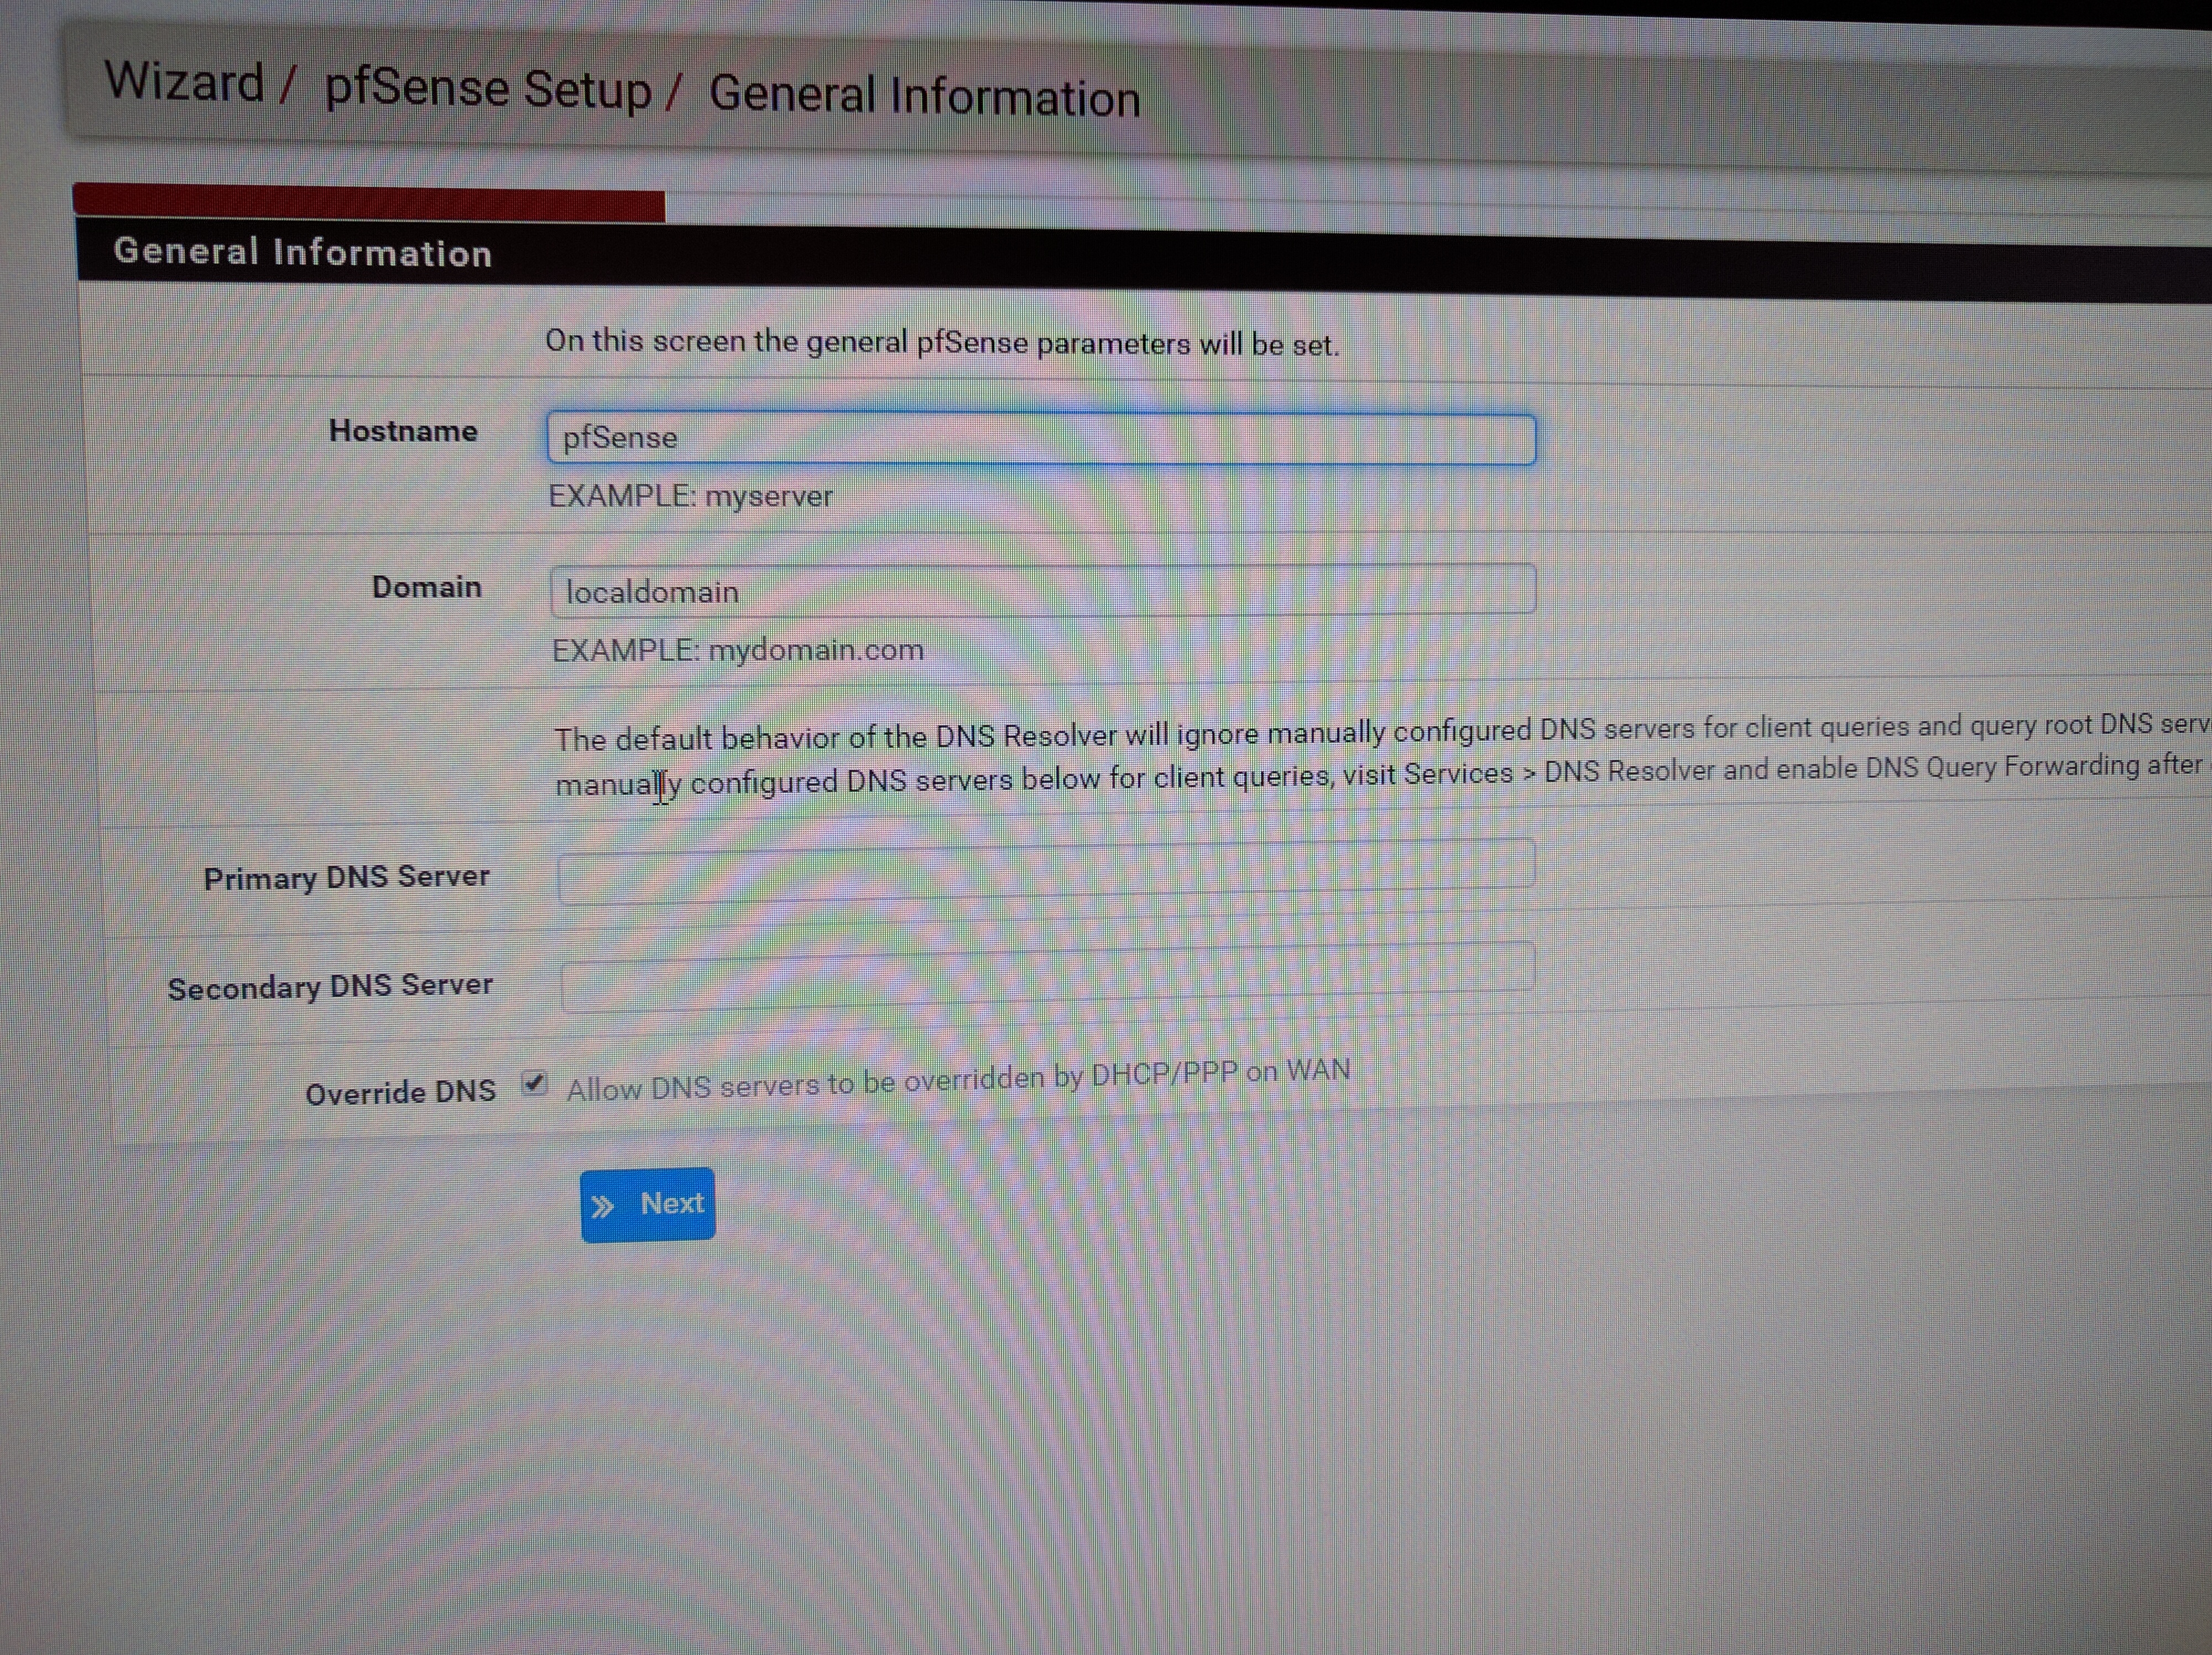Click General Information breadcrumb title
This screenshot has height=1655, width=2212.
point(925,96)
